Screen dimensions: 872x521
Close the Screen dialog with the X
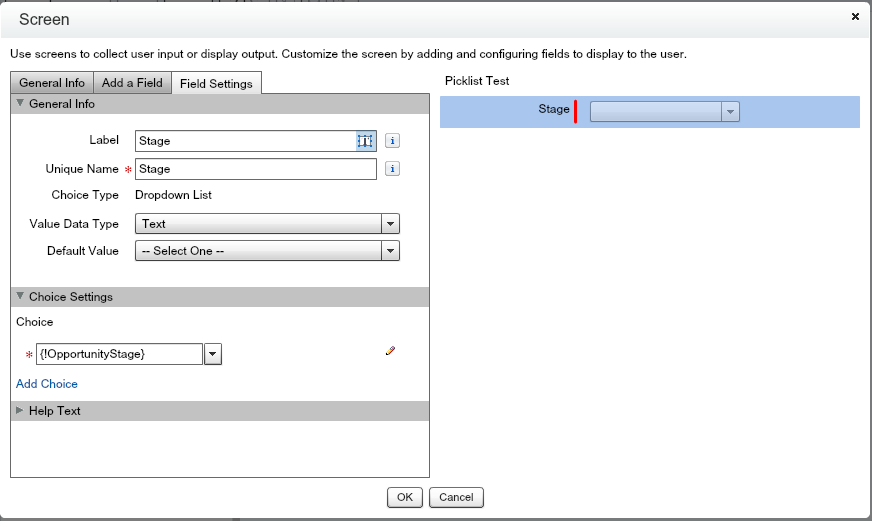[x=855, y=17]
